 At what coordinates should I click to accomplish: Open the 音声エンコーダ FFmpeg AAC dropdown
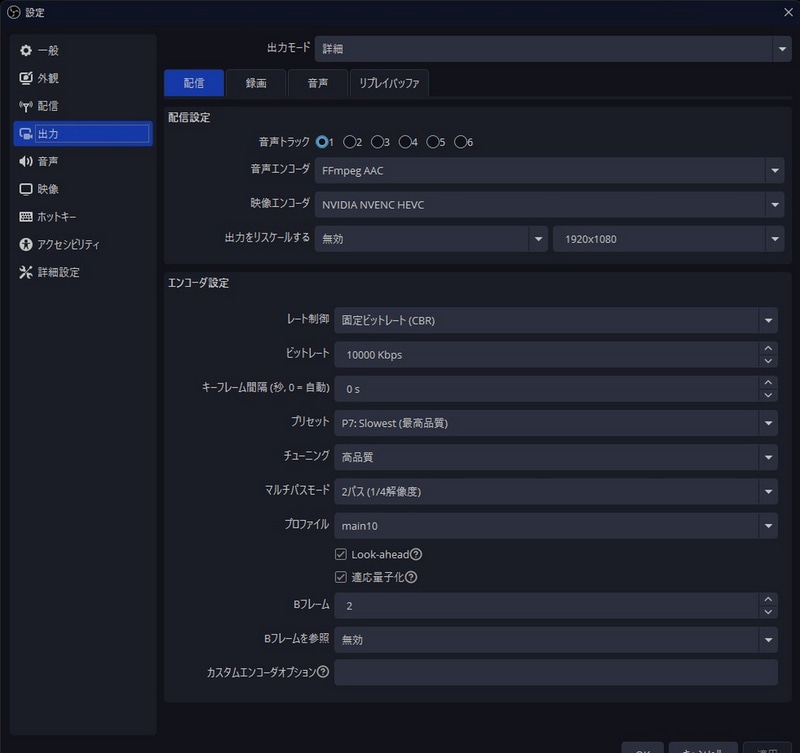[x=549, y=170]
